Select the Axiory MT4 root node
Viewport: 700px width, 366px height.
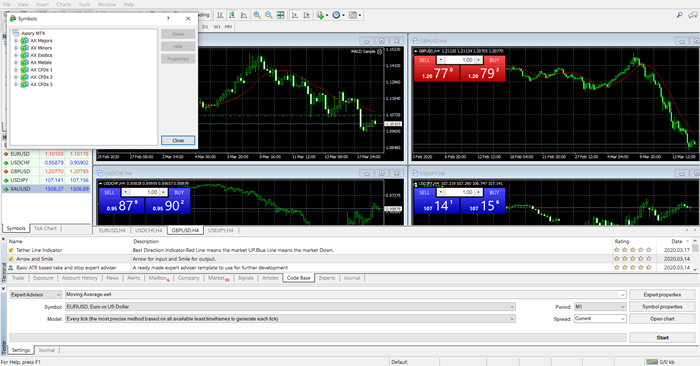[33, 33]
